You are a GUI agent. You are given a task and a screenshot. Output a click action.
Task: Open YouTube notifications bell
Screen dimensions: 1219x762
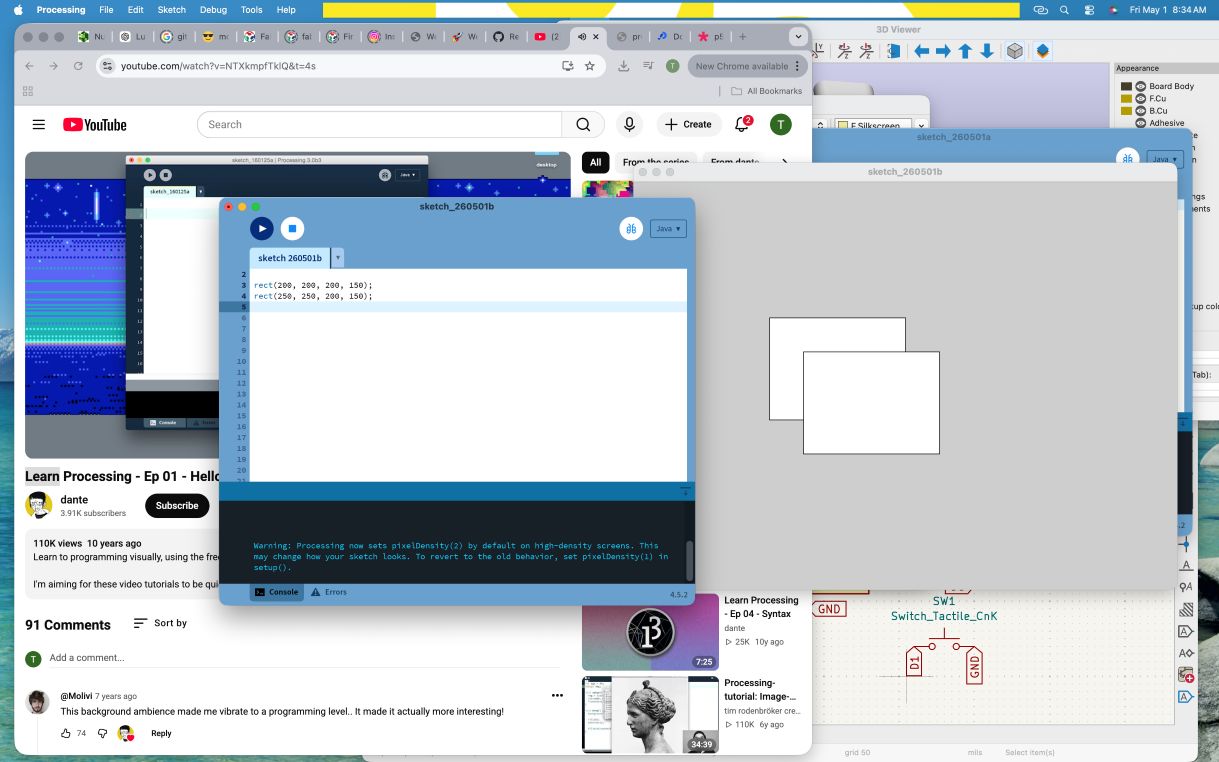(742, 124)
